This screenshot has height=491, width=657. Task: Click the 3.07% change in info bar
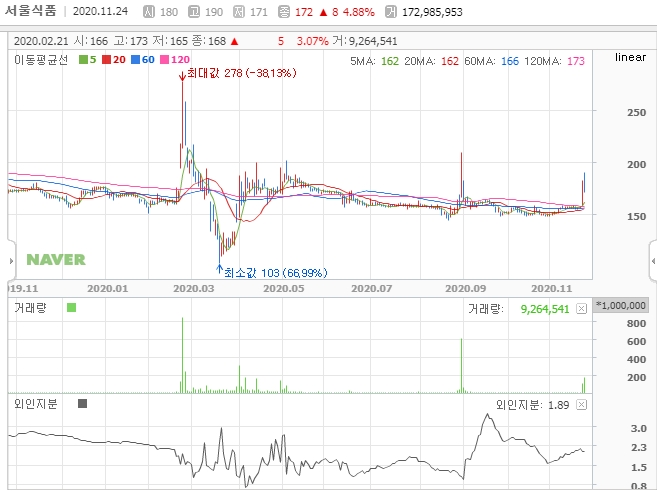313,41
